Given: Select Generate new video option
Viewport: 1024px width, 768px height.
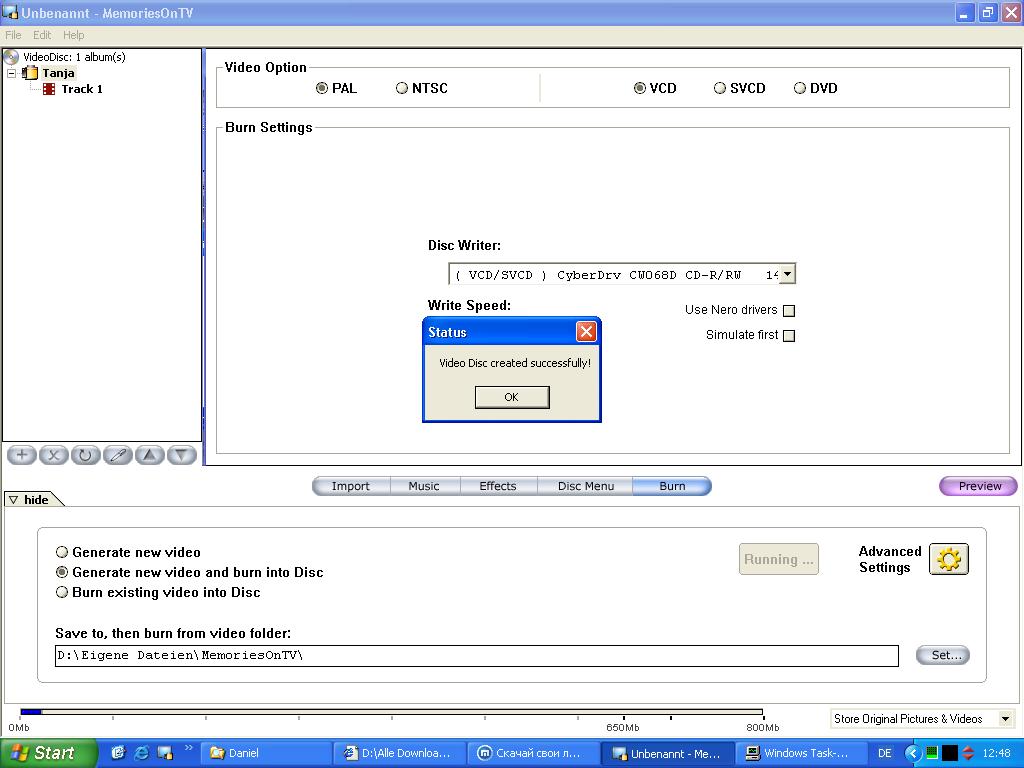Looking at the screenshot, I should click(62, 552).
